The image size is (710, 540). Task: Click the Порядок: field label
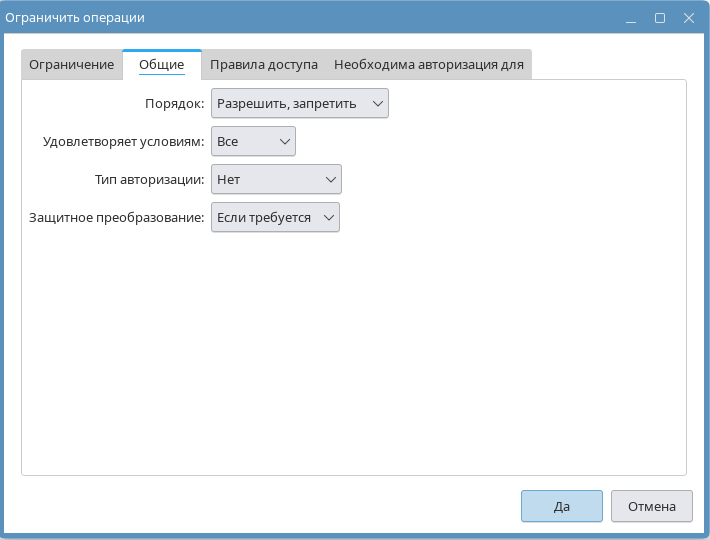pos(175,104)
